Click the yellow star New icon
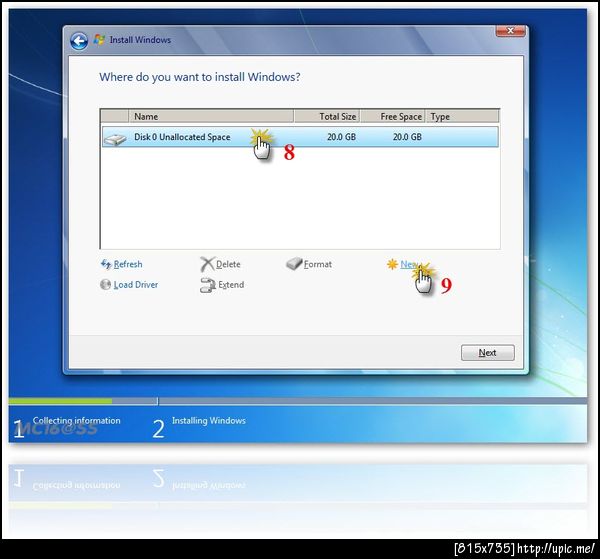The width and height of the screenshot is (600, 559). point(392,264)
